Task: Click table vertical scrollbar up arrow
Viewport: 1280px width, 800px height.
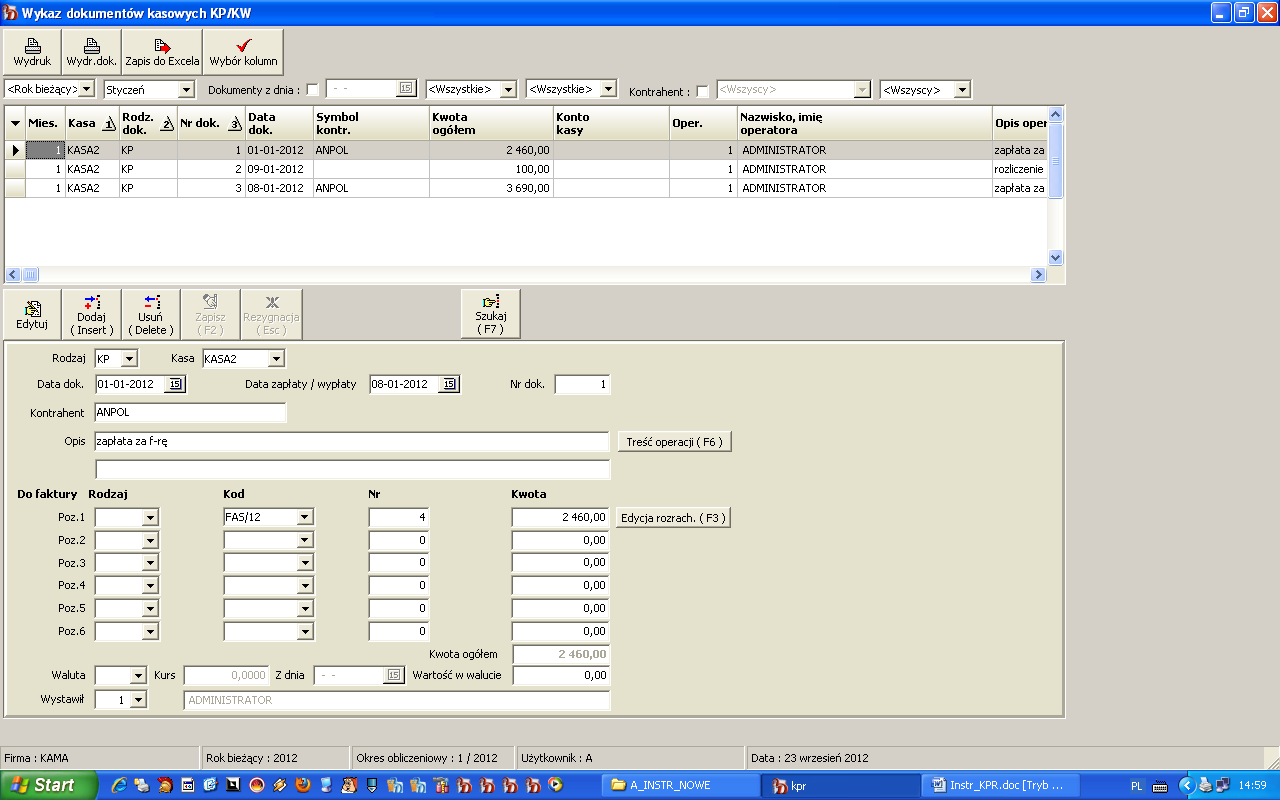Action: (1055, 115)
